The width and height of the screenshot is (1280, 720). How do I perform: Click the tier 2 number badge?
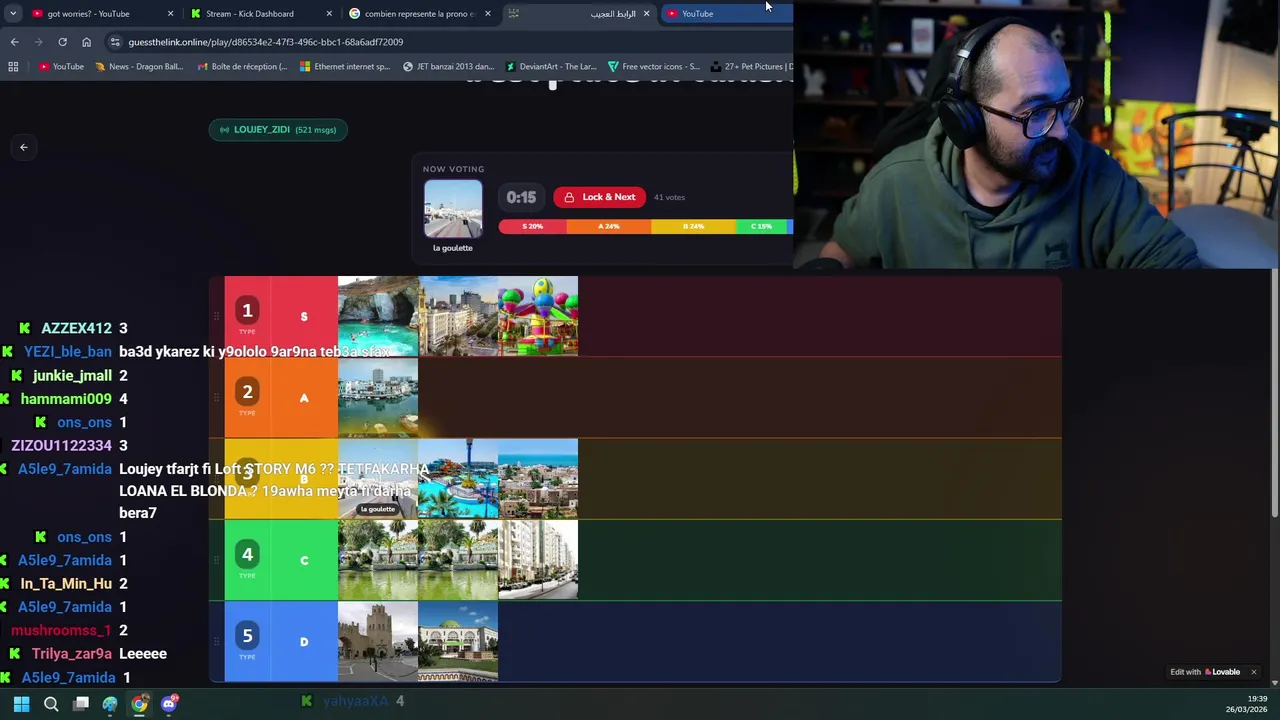[247, 392]
